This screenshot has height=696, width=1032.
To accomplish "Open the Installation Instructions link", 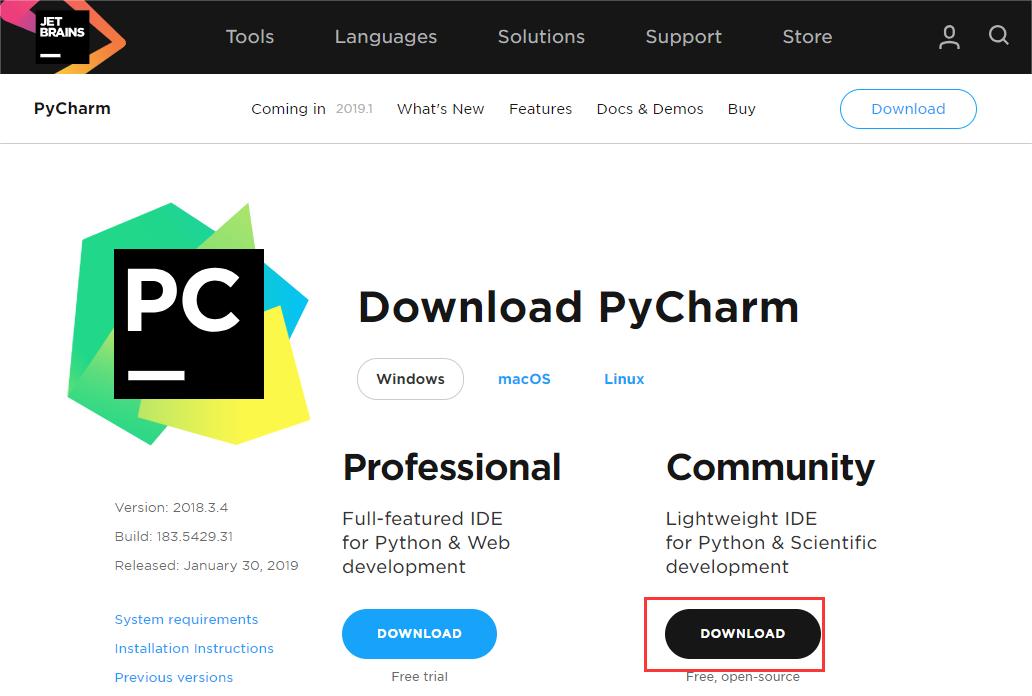I will pos(194,649).
